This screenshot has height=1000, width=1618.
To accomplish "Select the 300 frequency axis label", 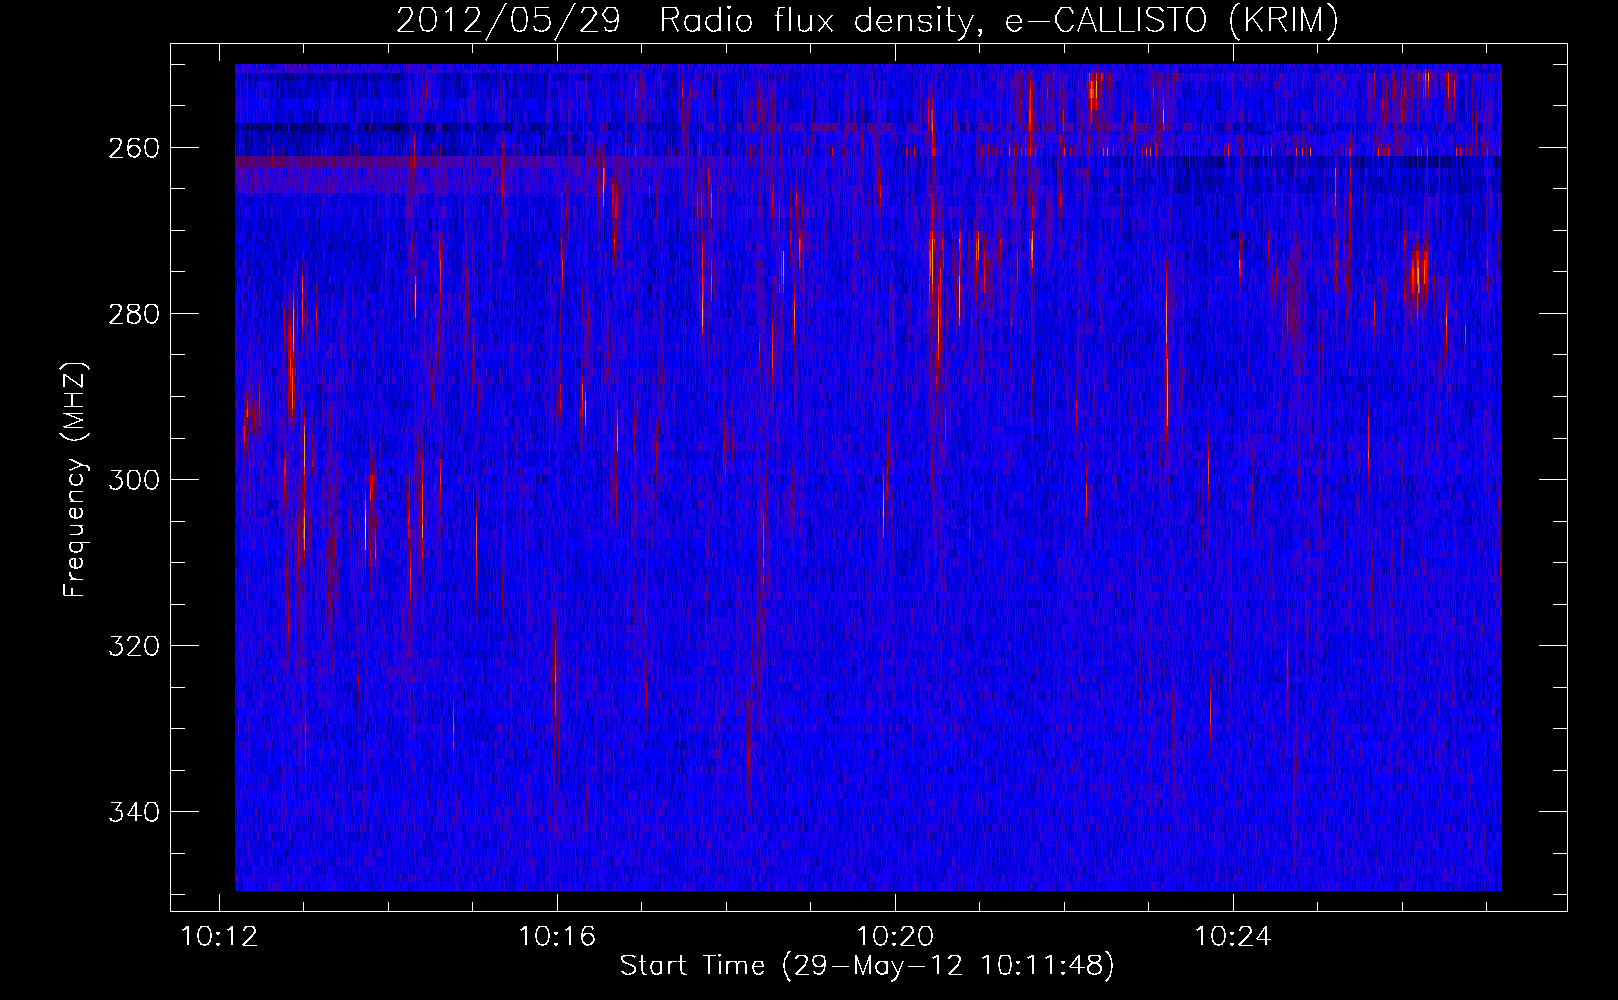I will pyautogui.click(x=132, y=480).
